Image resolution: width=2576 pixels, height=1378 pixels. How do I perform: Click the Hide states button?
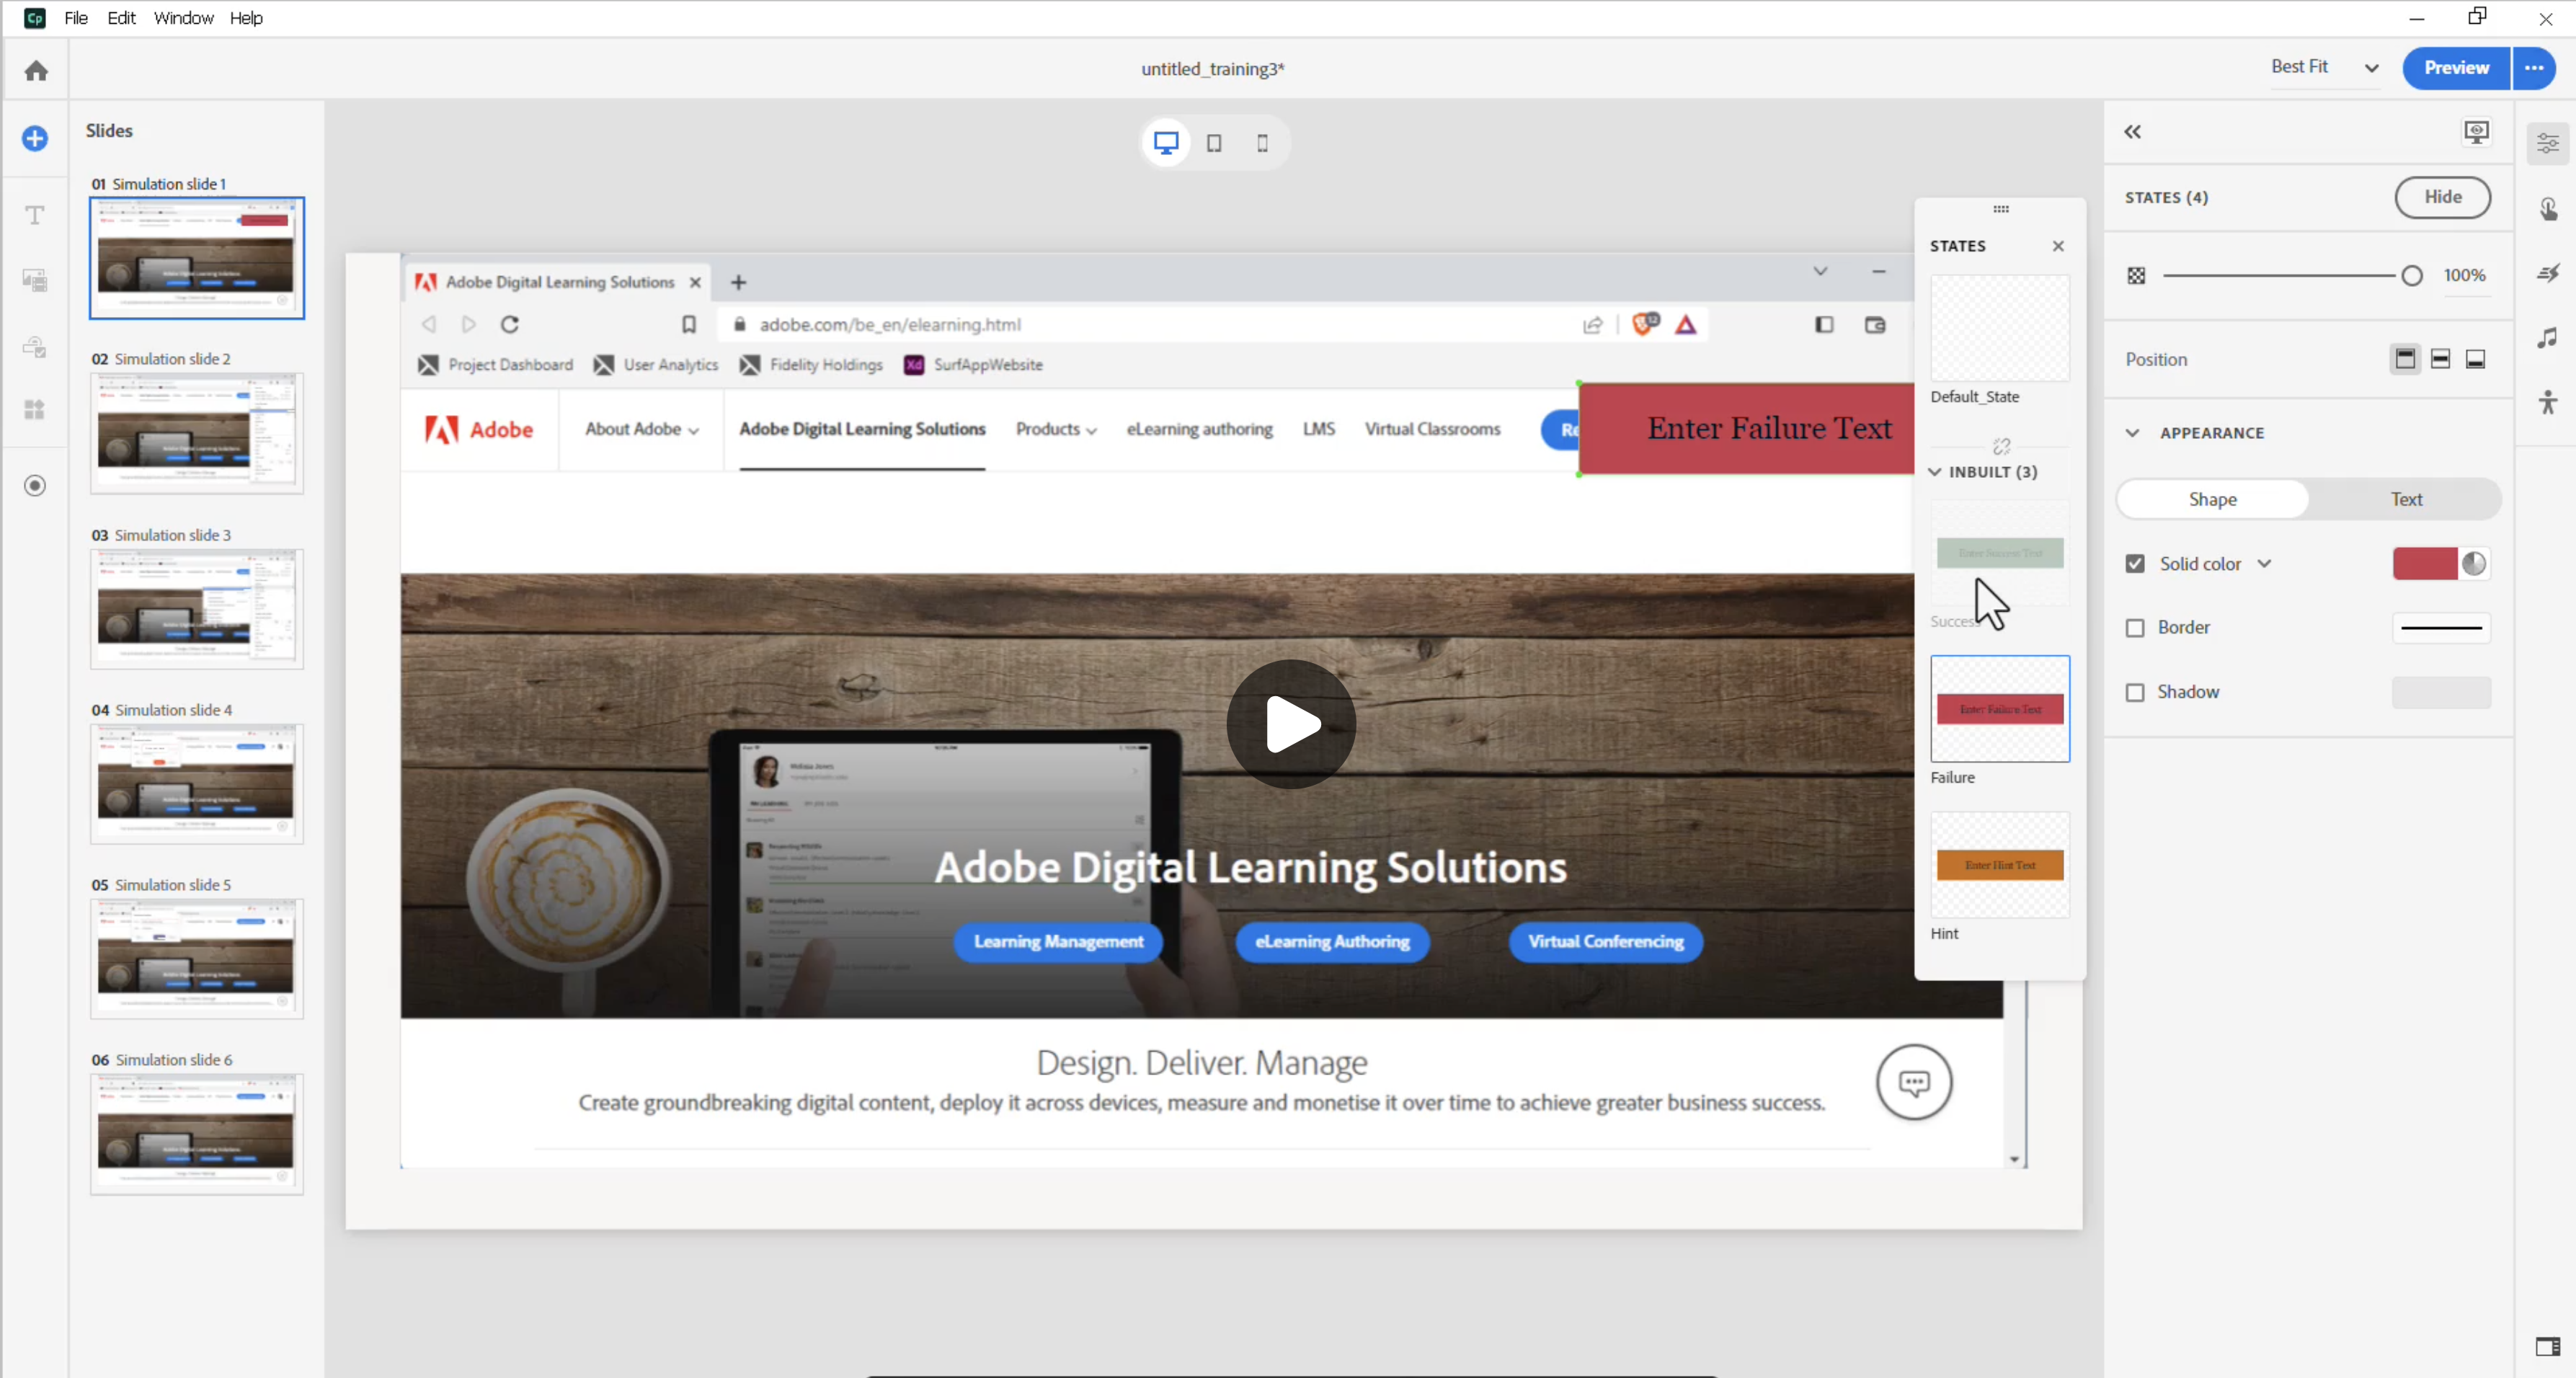(2442, 197)
